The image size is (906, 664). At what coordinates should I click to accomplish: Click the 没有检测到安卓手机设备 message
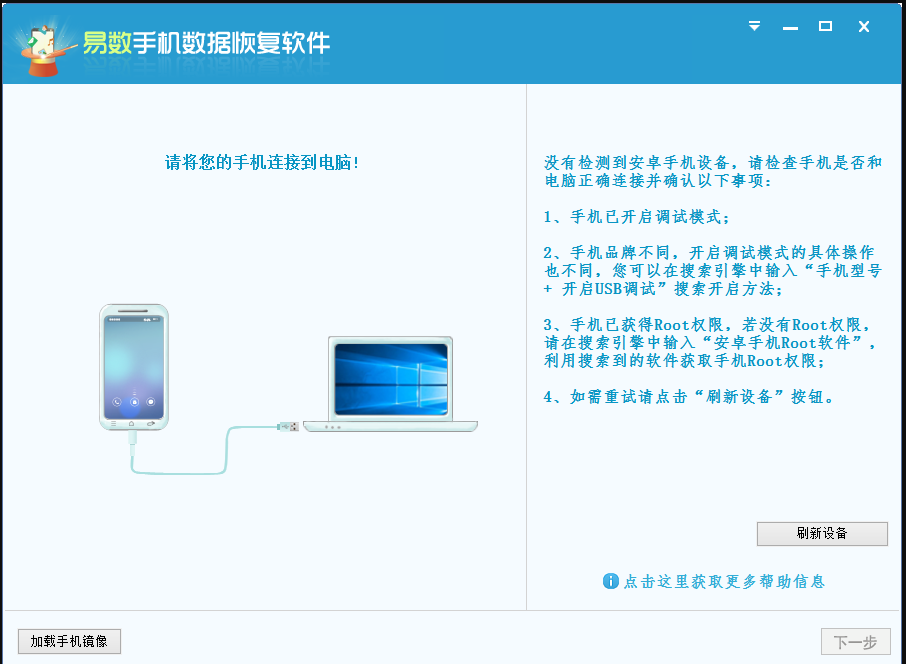[712, 171]
